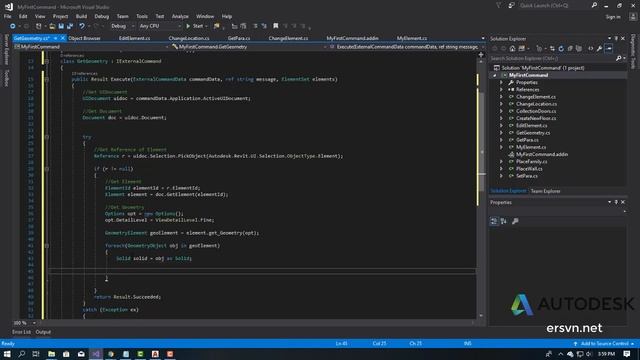Click Solution Explorer search magnifier icon
Viewport: 640px width, 360px height.
(x=619, y=58)
